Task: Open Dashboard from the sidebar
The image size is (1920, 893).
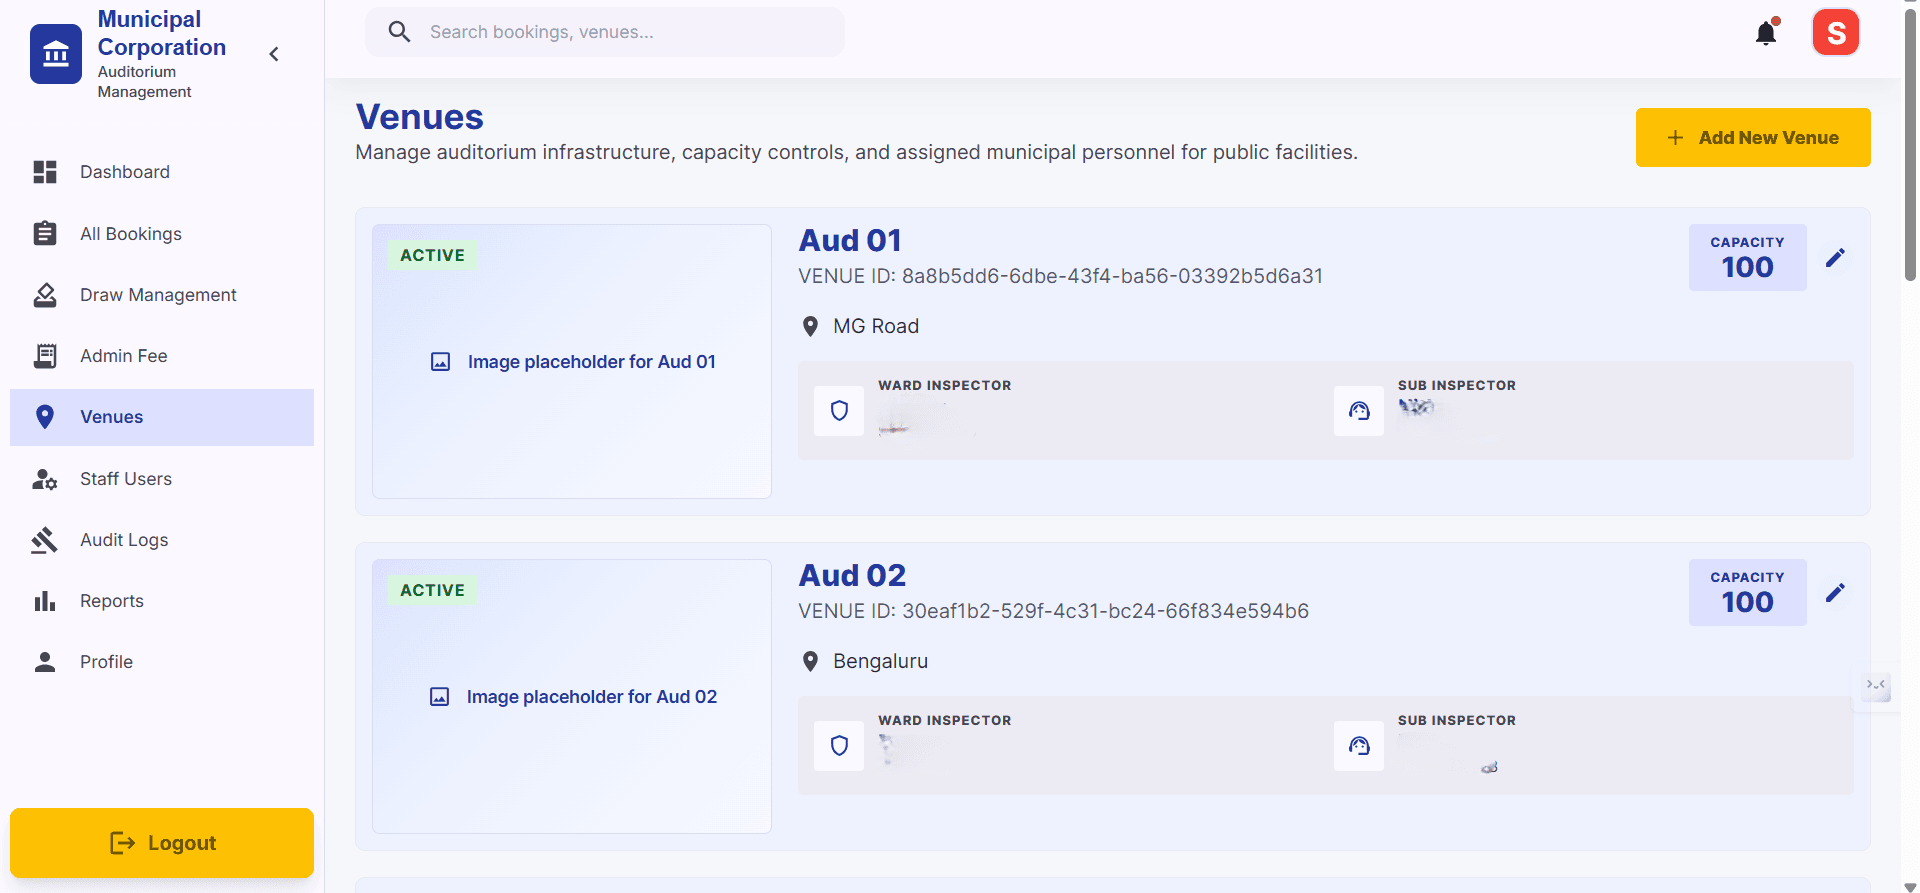Action: point(162,172)
